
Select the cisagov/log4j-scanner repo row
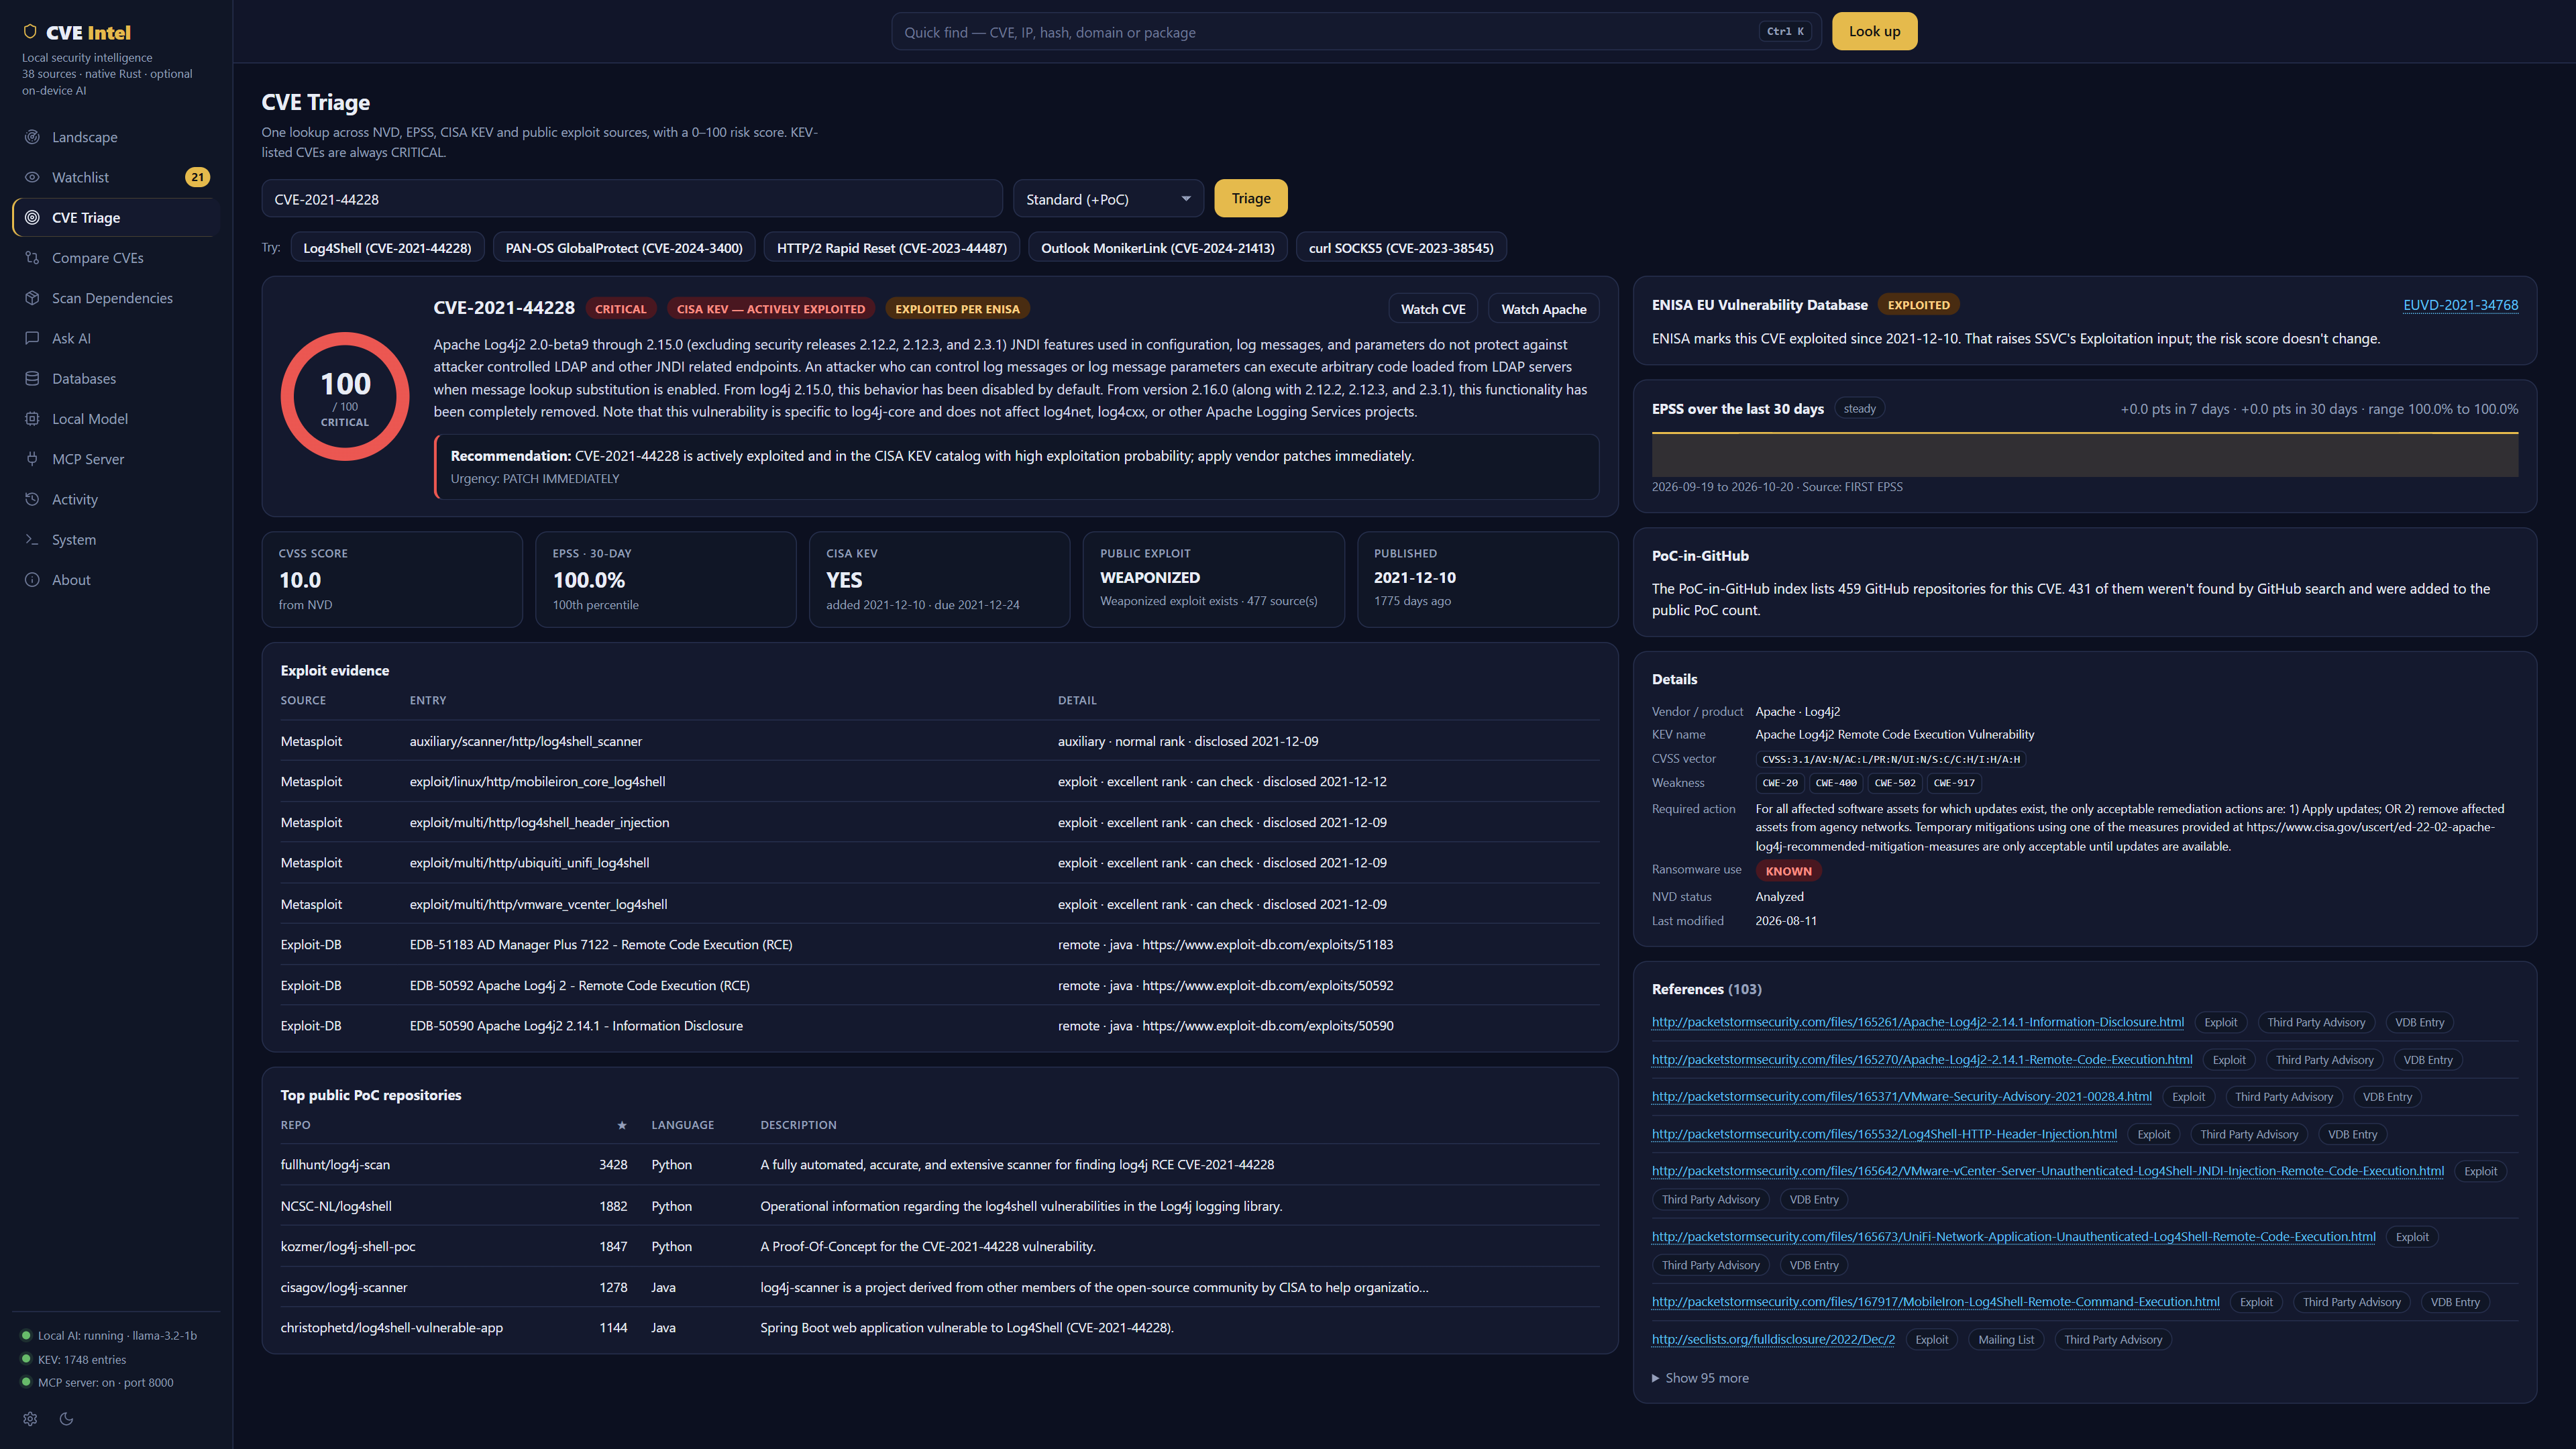point(939,1288)
